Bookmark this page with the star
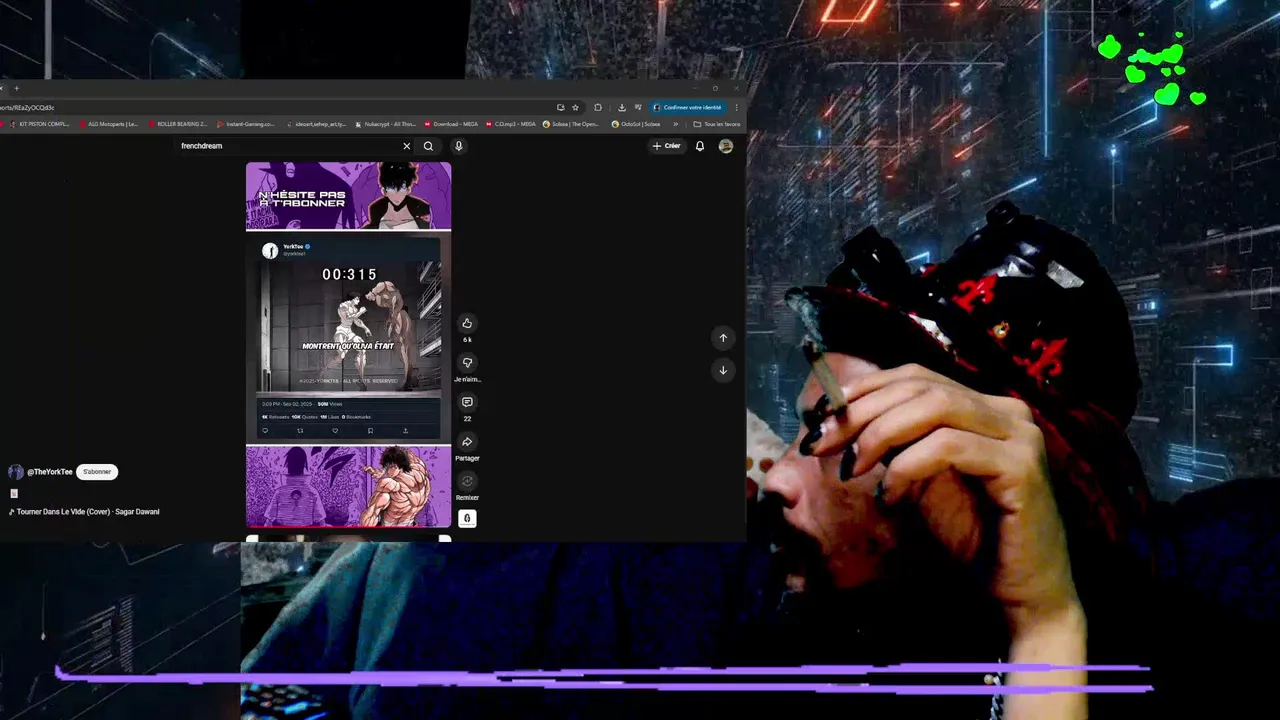 (x=575, y=107)
